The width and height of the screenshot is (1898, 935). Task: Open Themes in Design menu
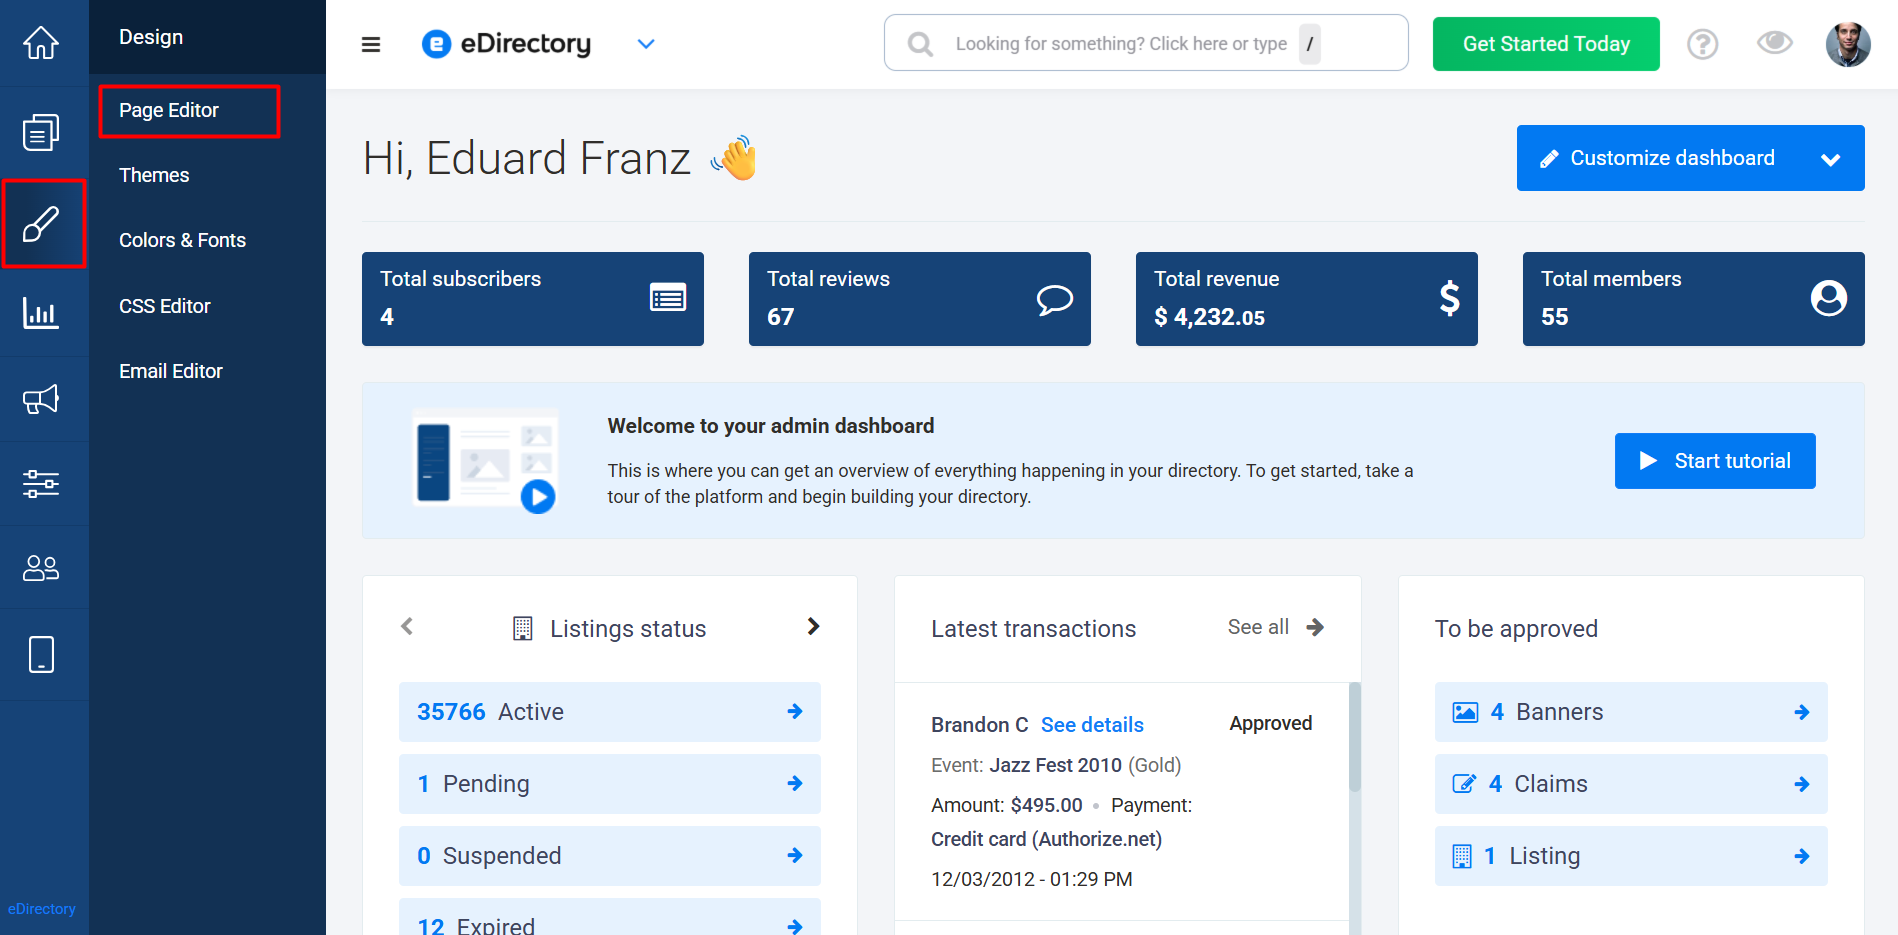154,176
